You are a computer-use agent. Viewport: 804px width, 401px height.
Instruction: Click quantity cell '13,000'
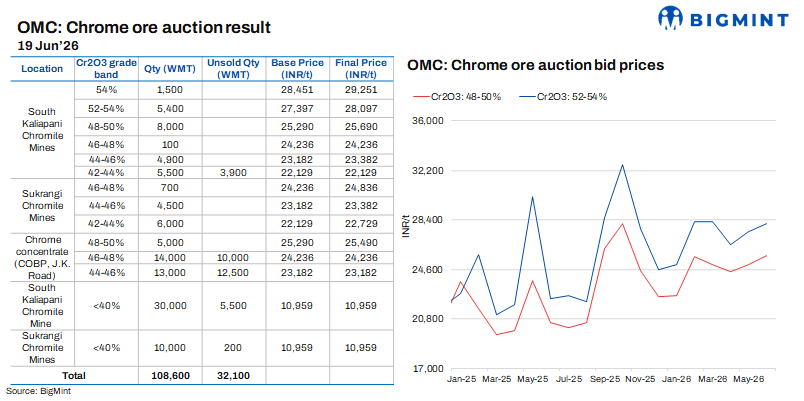170,273
